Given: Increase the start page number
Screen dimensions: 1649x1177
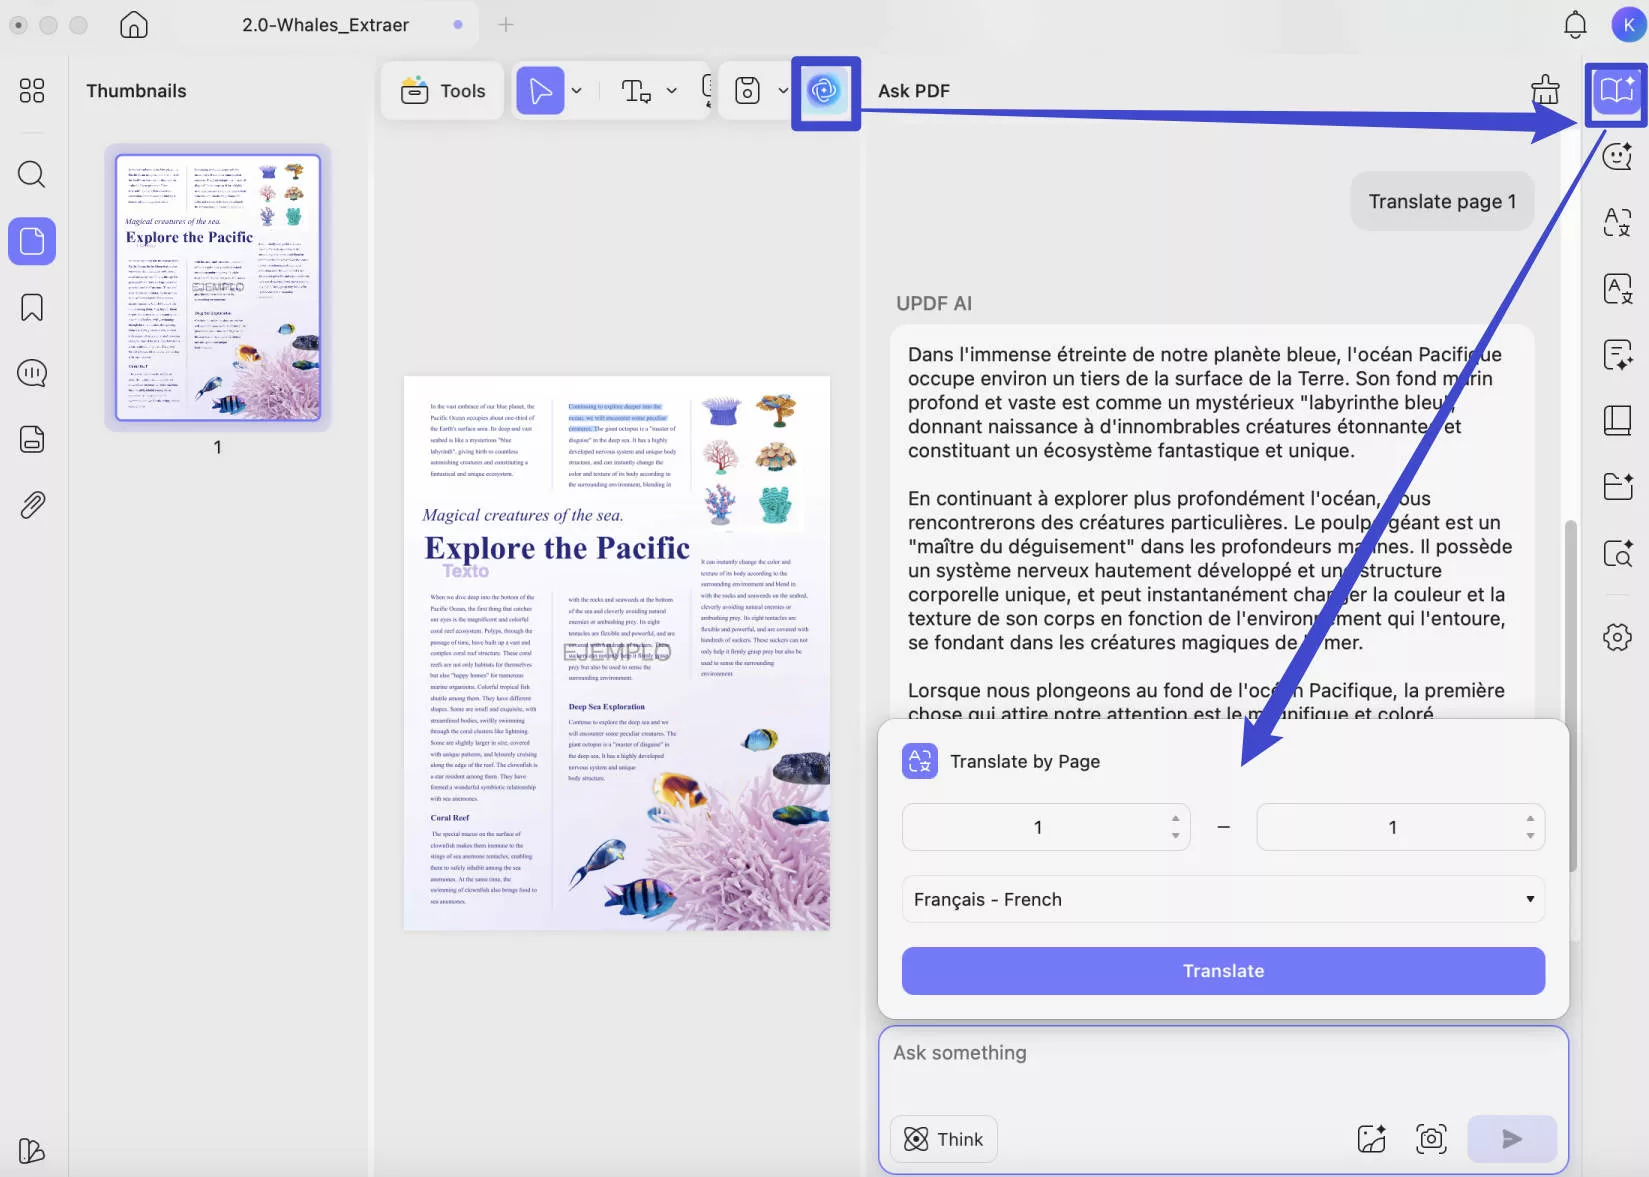Looking at the screenshot, I should tap(1176, 818).
